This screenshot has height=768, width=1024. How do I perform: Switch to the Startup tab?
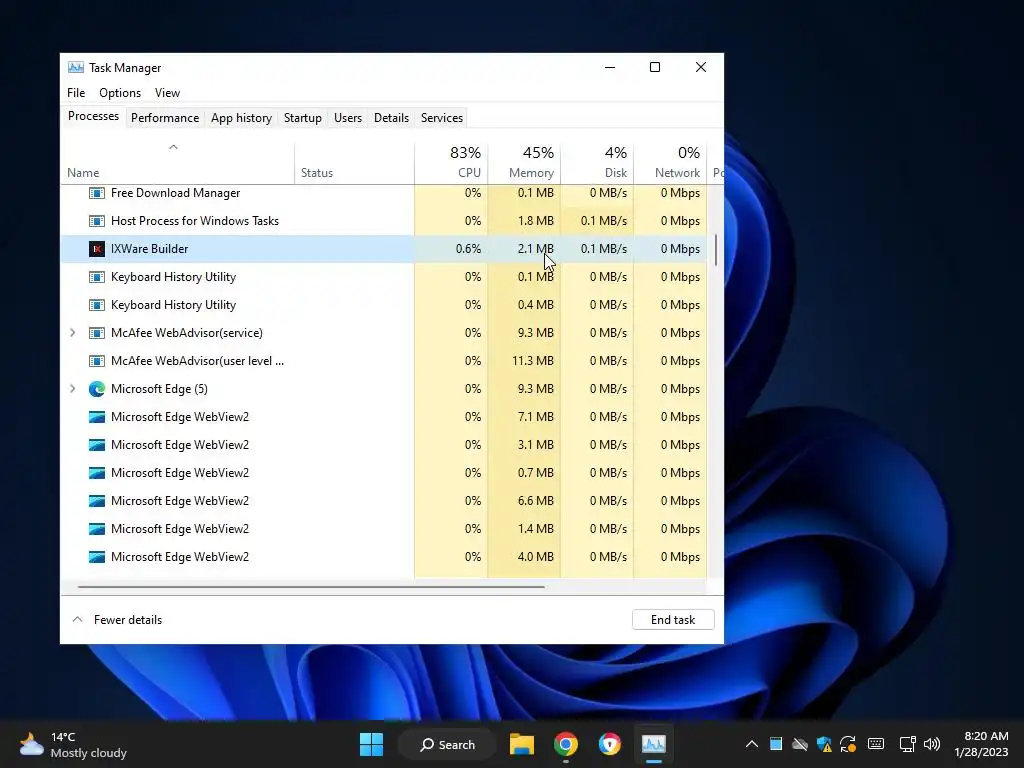tap(302, 118)
